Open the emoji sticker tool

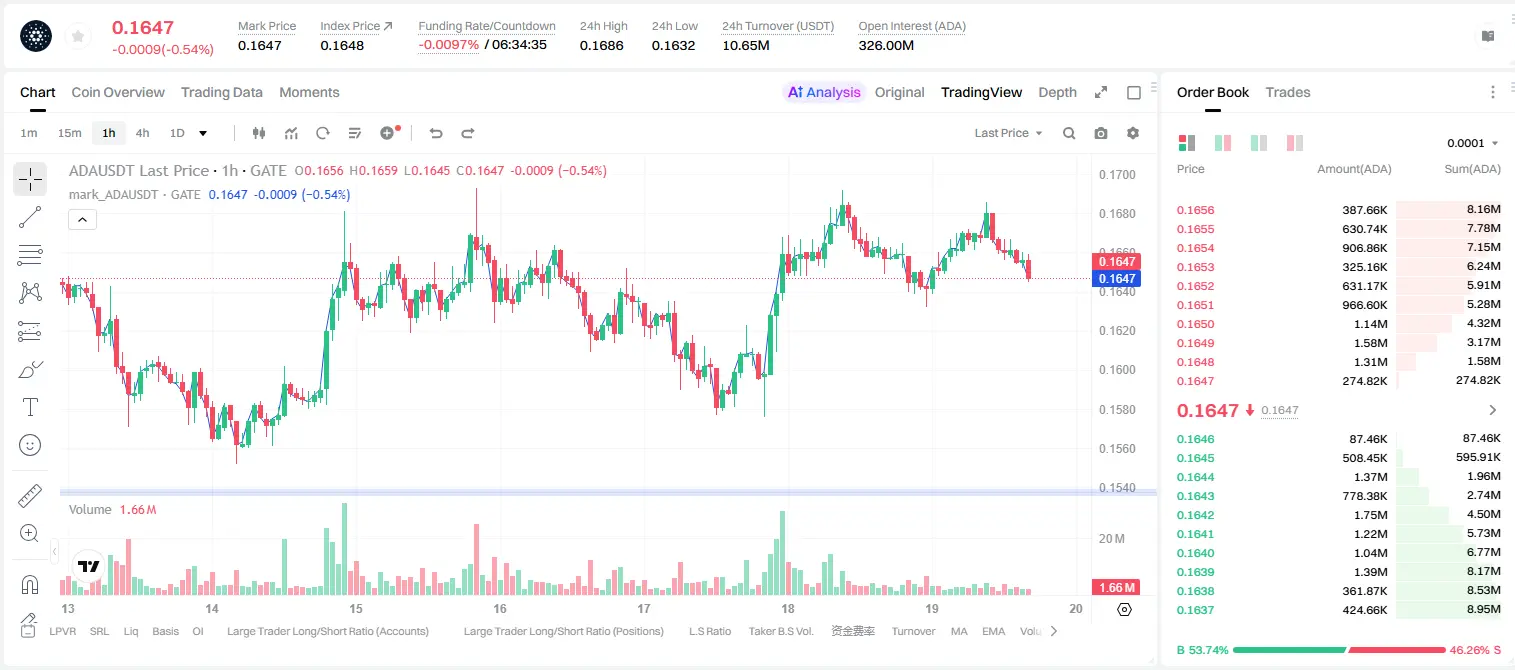[30, 445]
